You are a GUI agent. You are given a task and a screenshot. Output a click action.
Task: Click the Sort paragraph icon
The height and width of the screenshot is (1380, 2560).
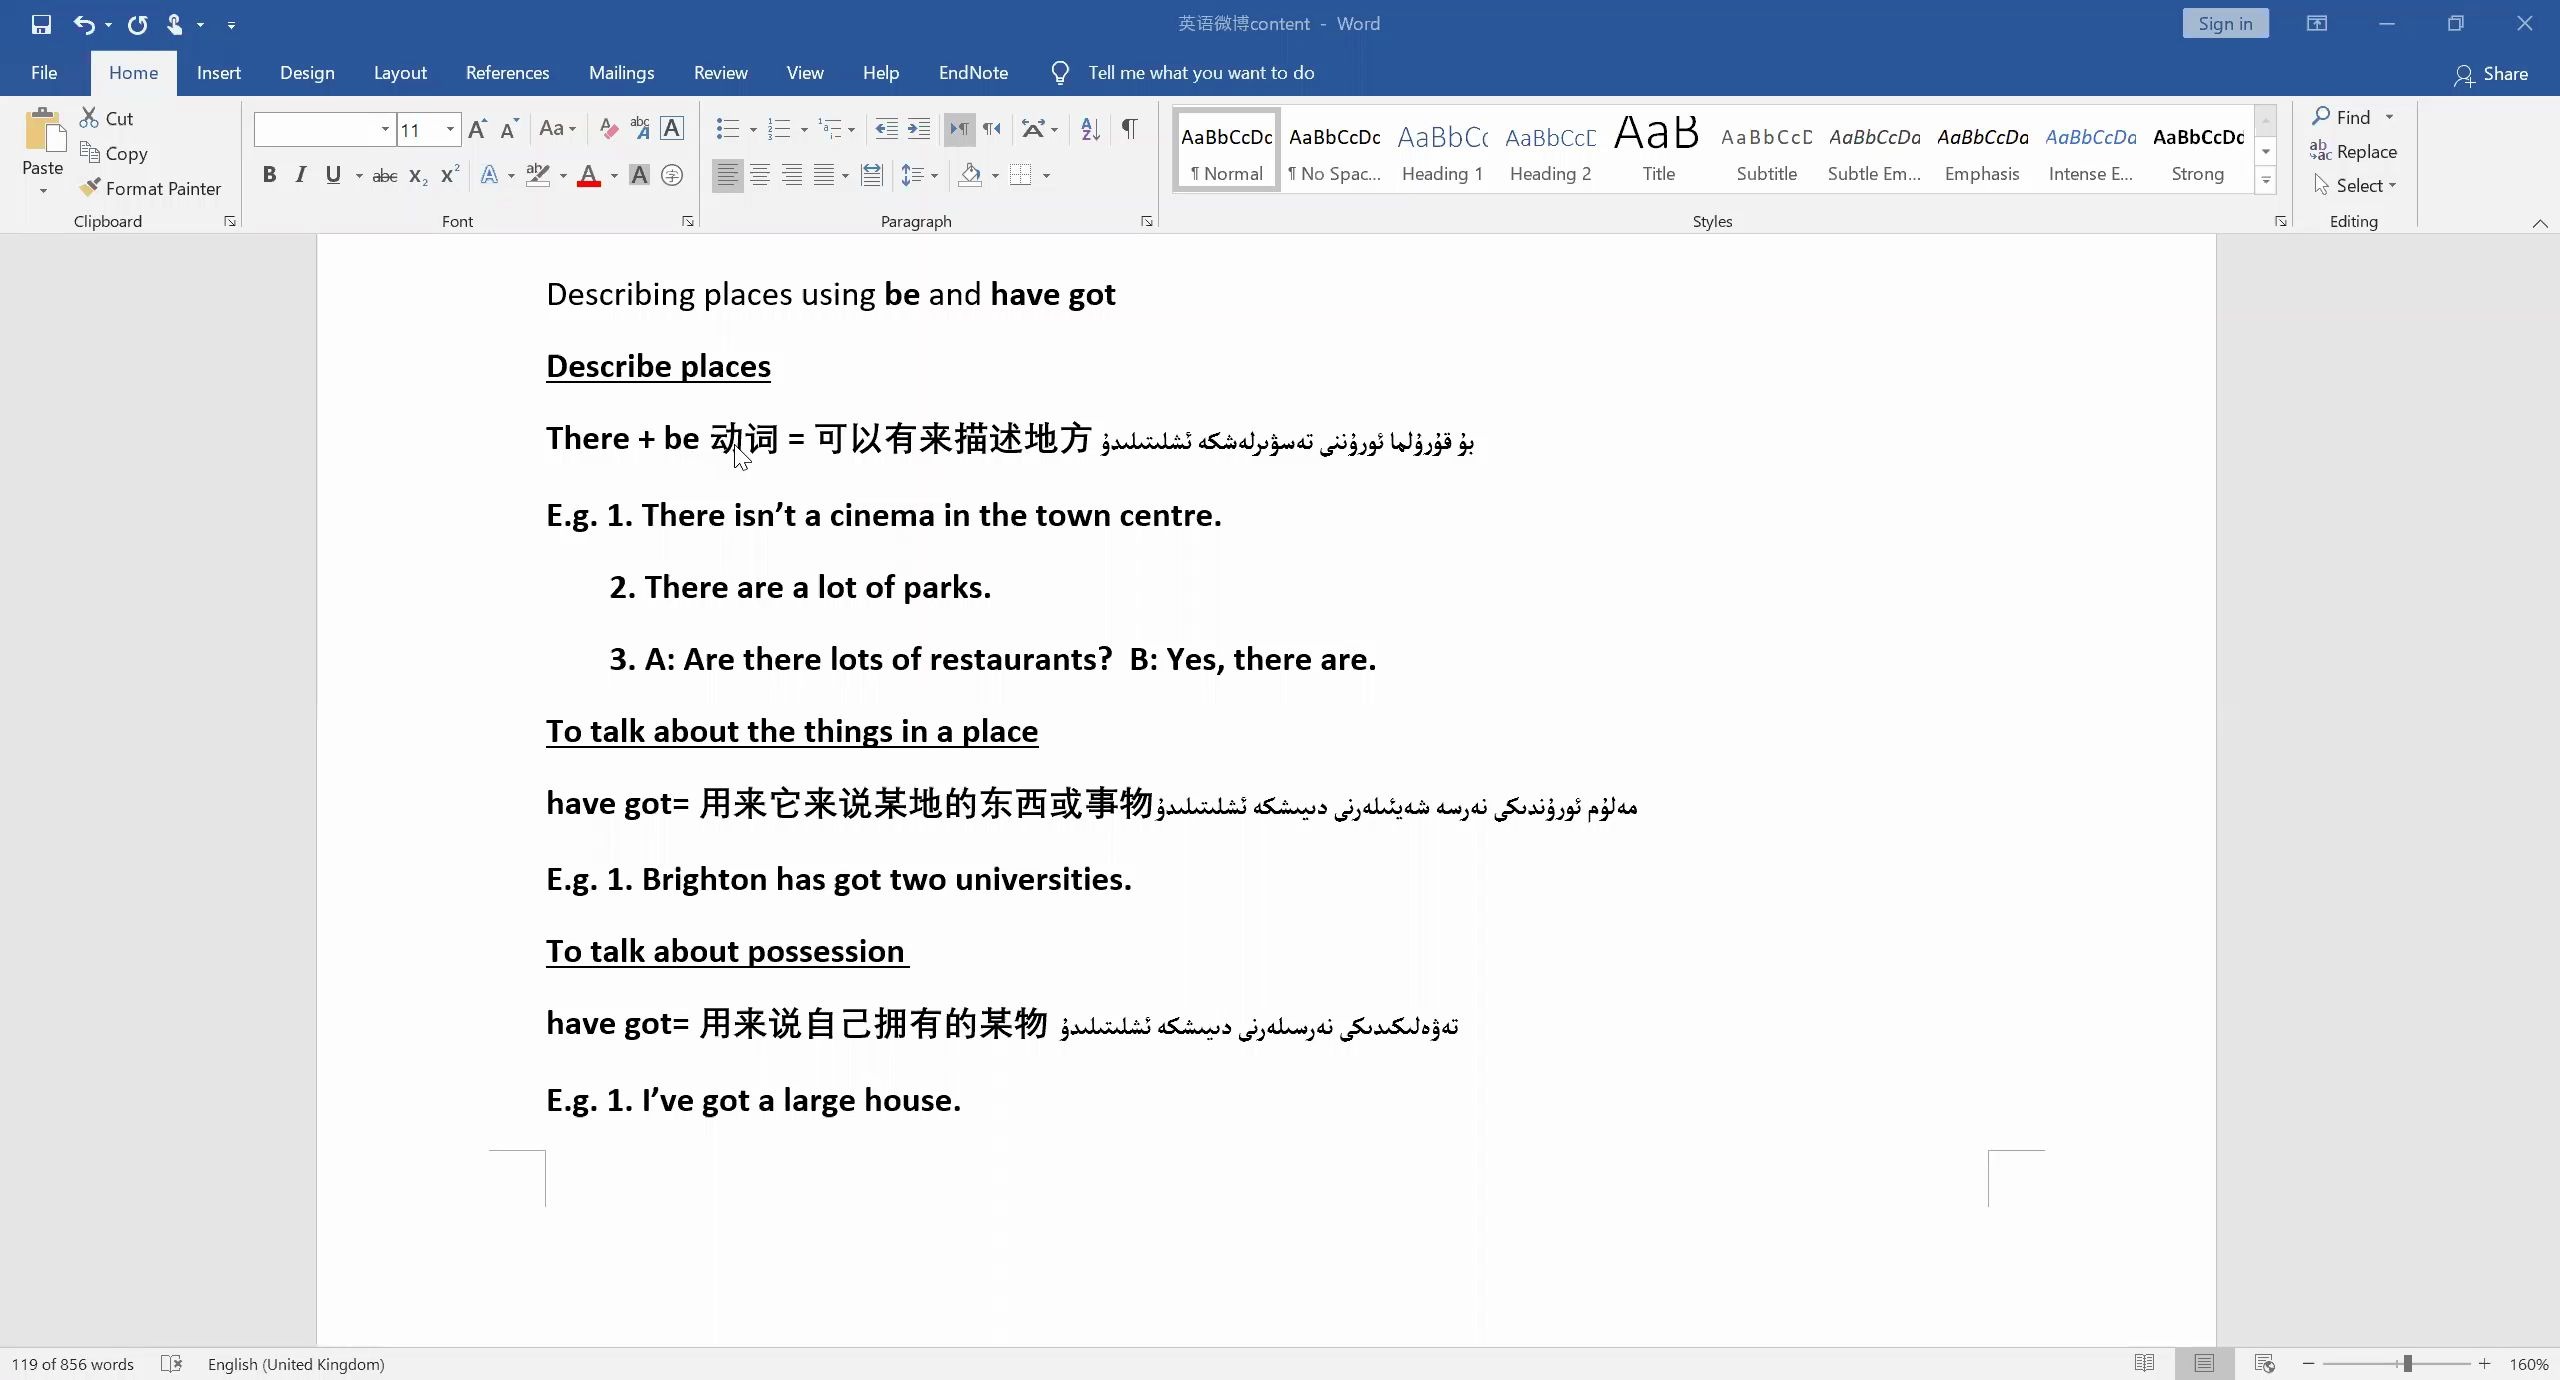(x=1090, y=128)
